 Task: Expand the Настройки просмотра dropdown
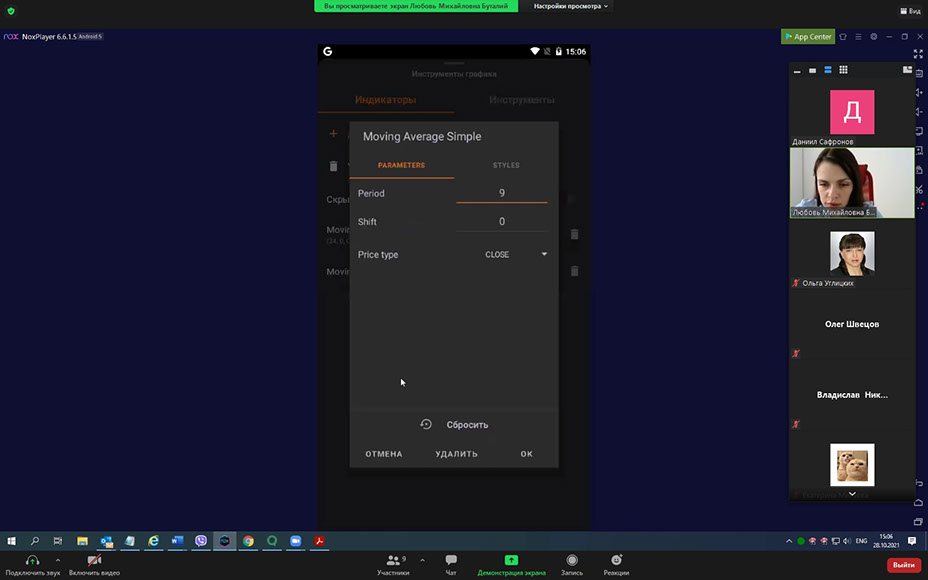[571, 6]
